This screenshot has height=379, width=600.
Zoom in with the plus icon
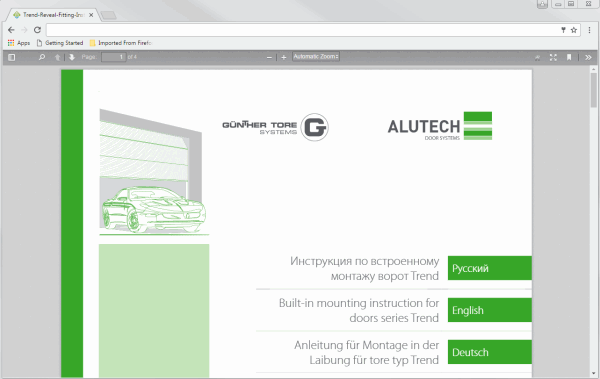tap(284, 57)
